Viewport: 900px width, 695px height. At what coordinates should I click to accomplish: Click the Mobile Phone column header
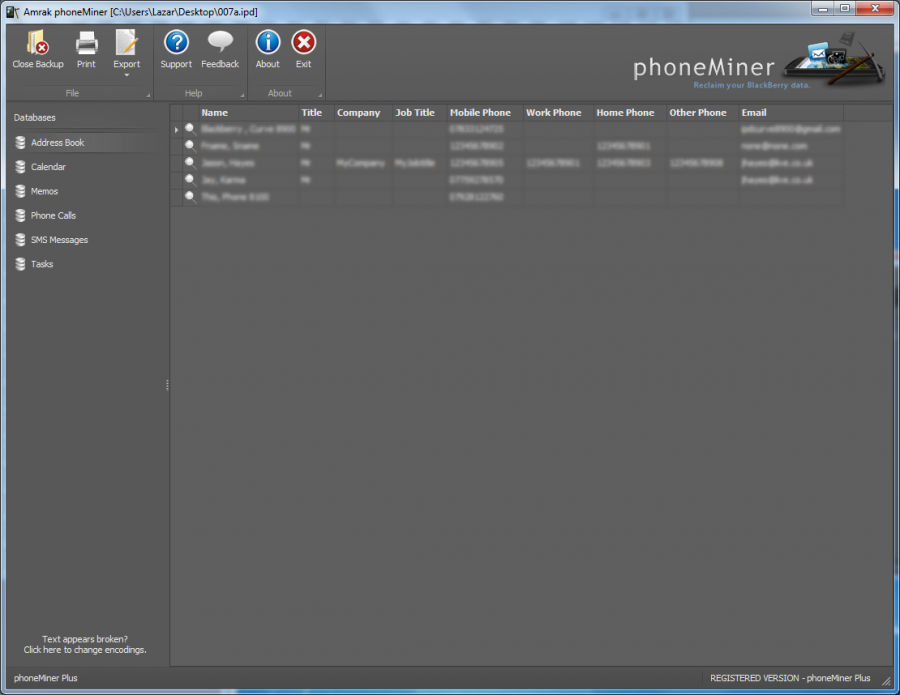pyautogui.click(x=485, y=112)
